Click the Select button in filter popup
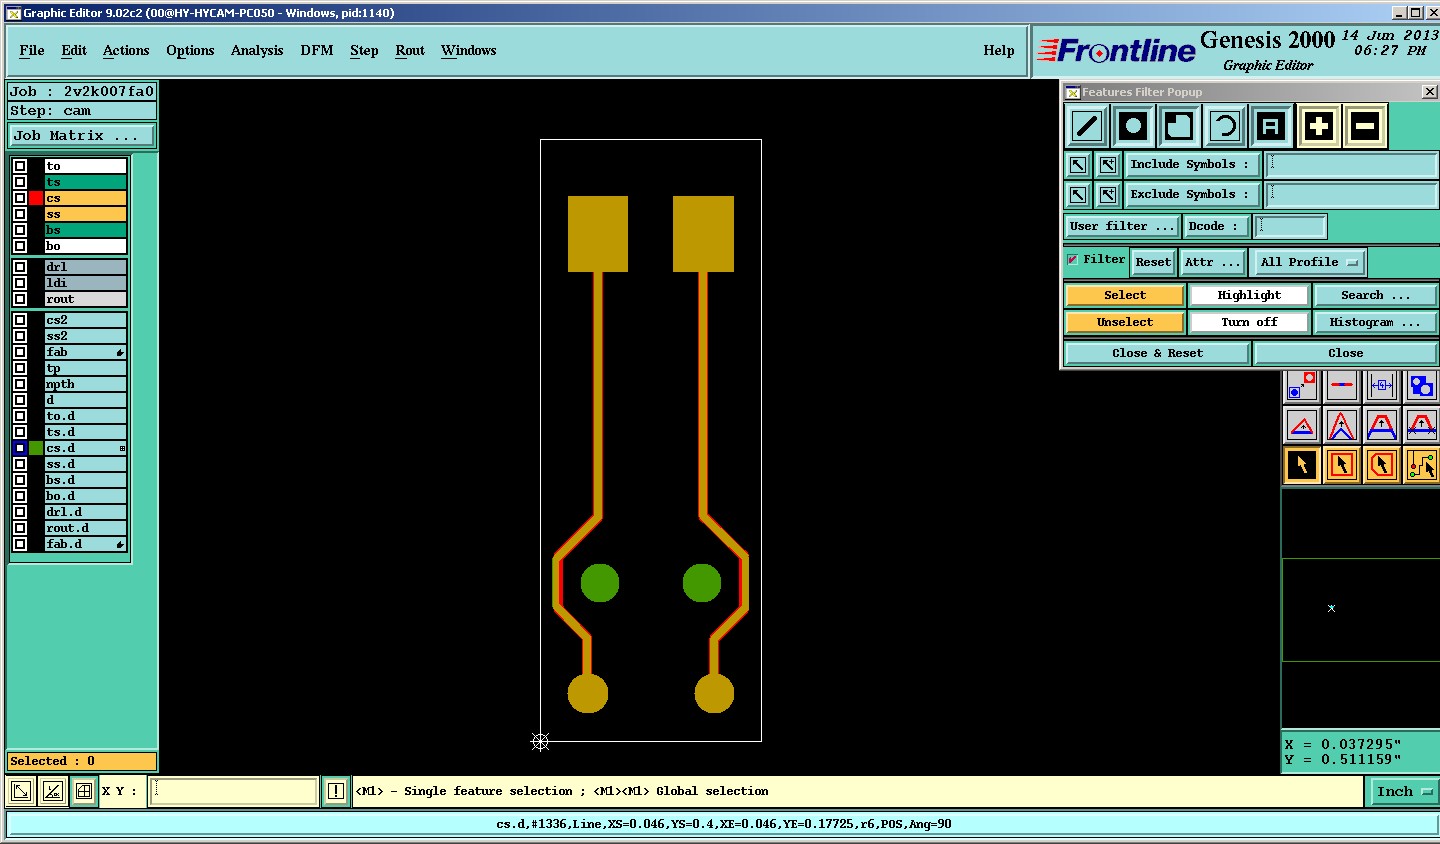Viewport: 1440px width, 844px height. coord(1125,295)
